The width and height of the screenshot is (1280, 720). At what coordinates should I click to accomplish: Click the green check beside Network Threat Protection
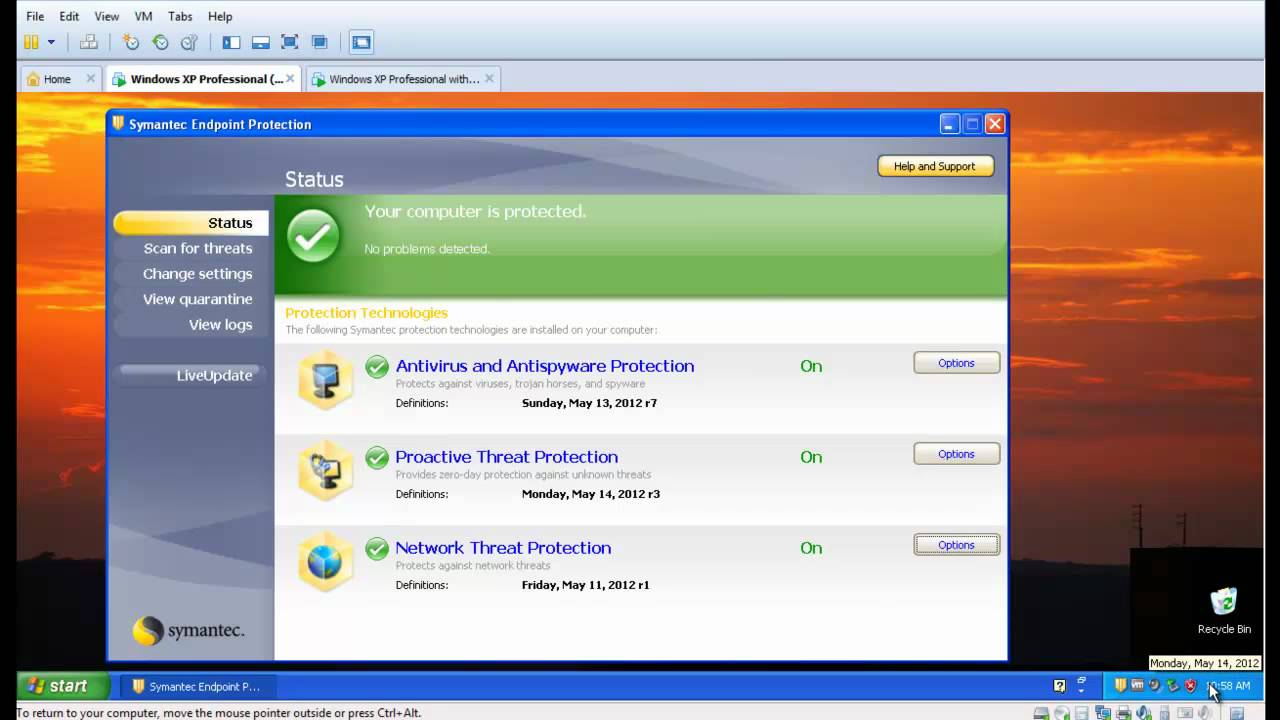click(x=377, y=549)
